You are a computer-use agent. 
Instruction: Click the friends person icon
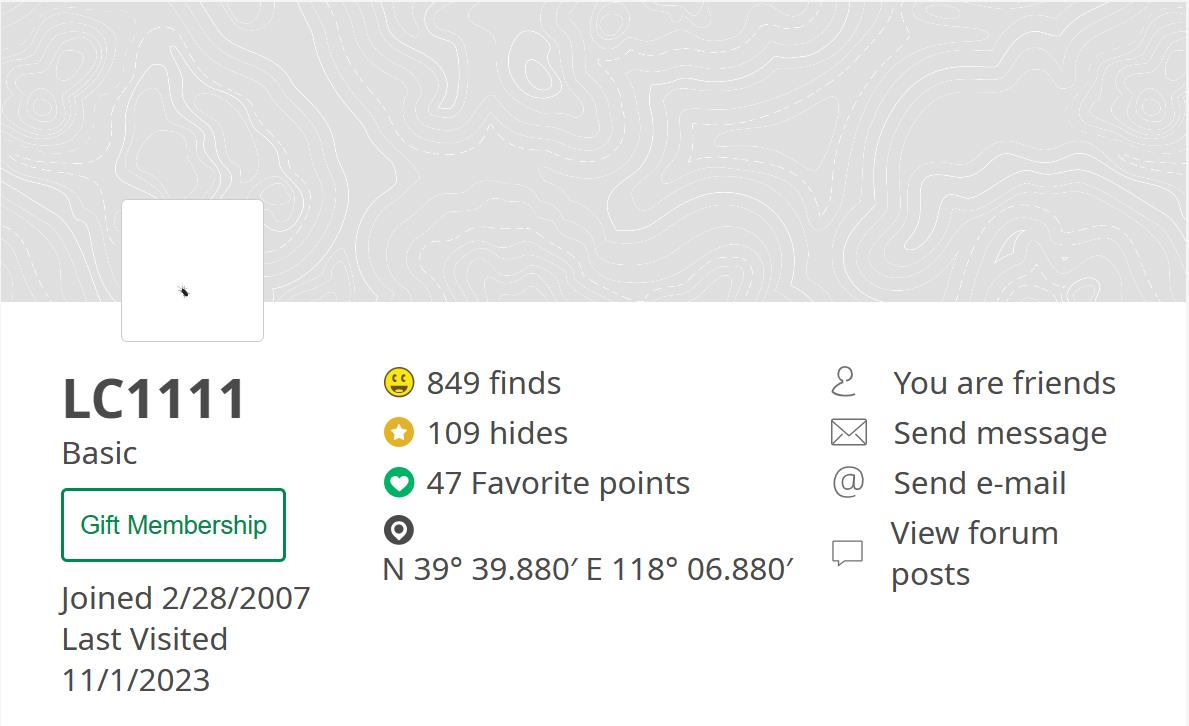pyautogui.click(x=845, y=382)
